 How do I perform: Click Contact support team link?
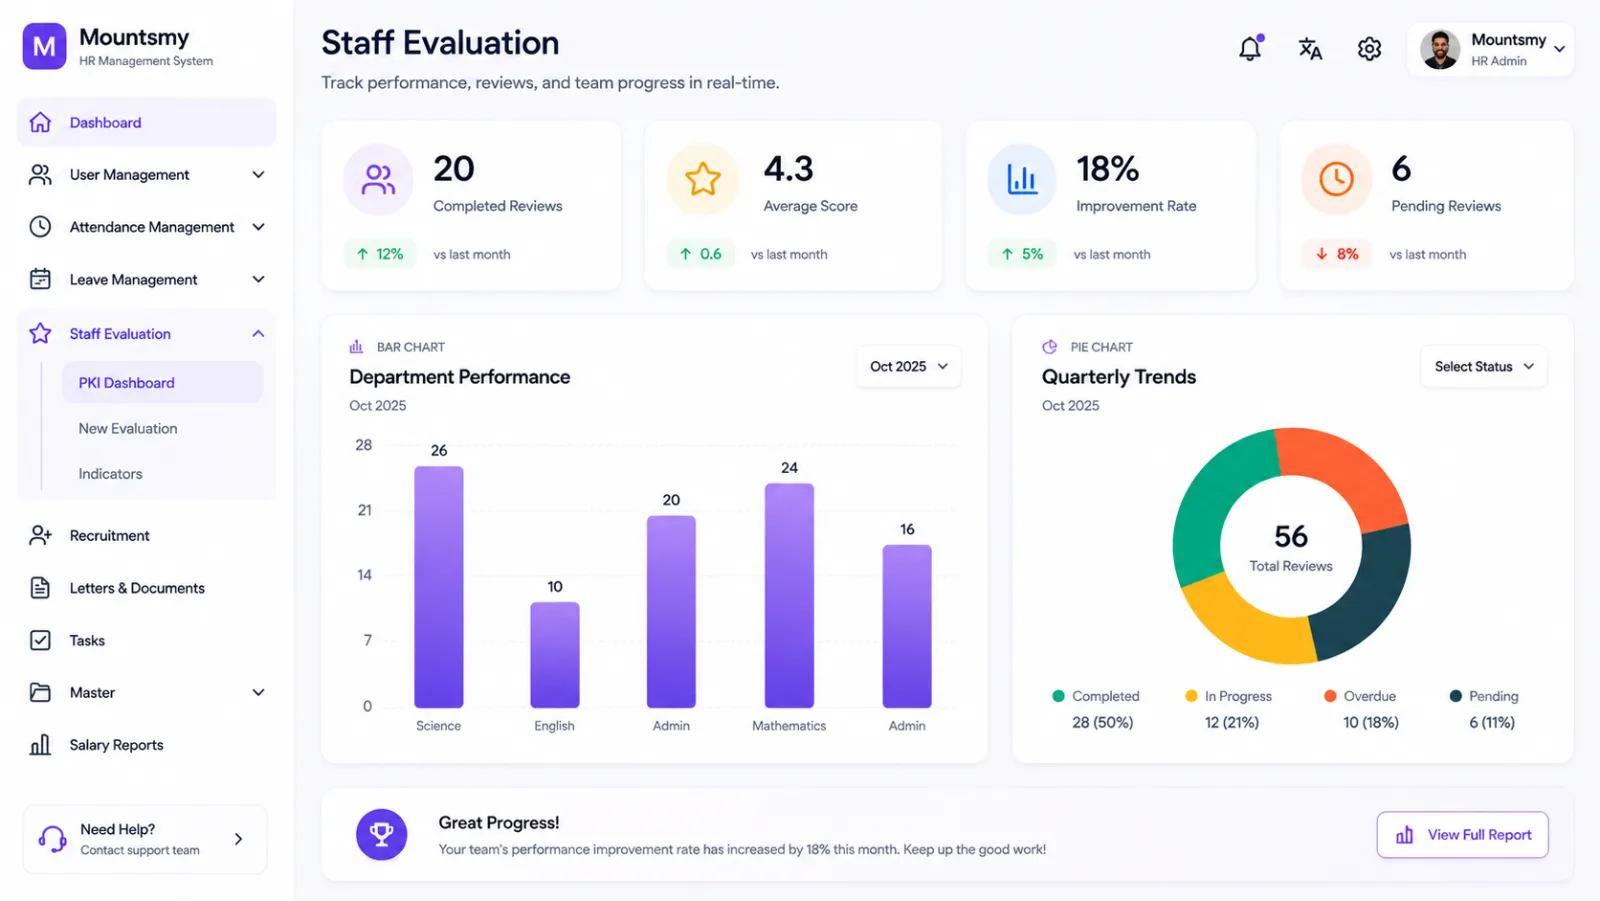(x=140, y=850)
